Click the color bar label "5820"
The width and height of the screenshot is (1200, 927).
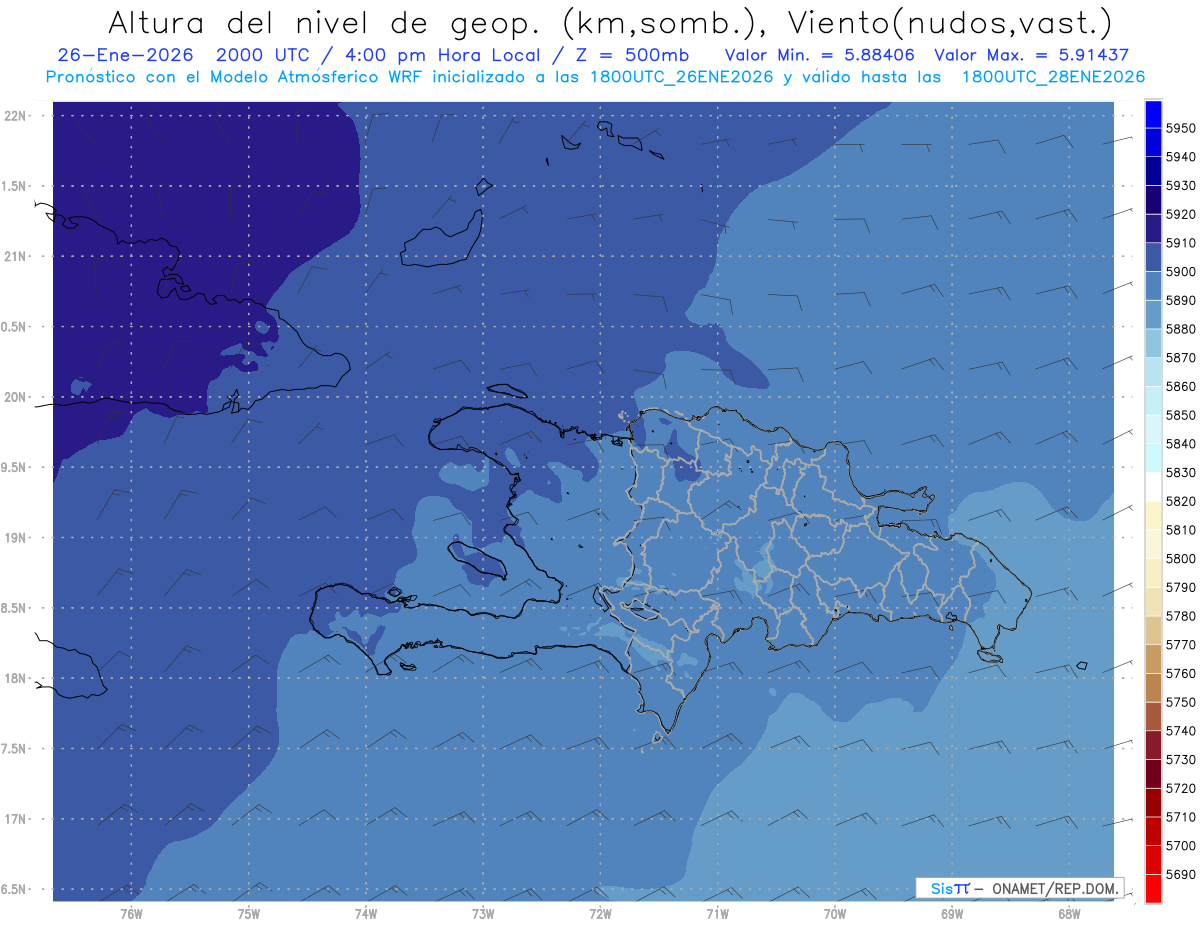[1181, 501]
